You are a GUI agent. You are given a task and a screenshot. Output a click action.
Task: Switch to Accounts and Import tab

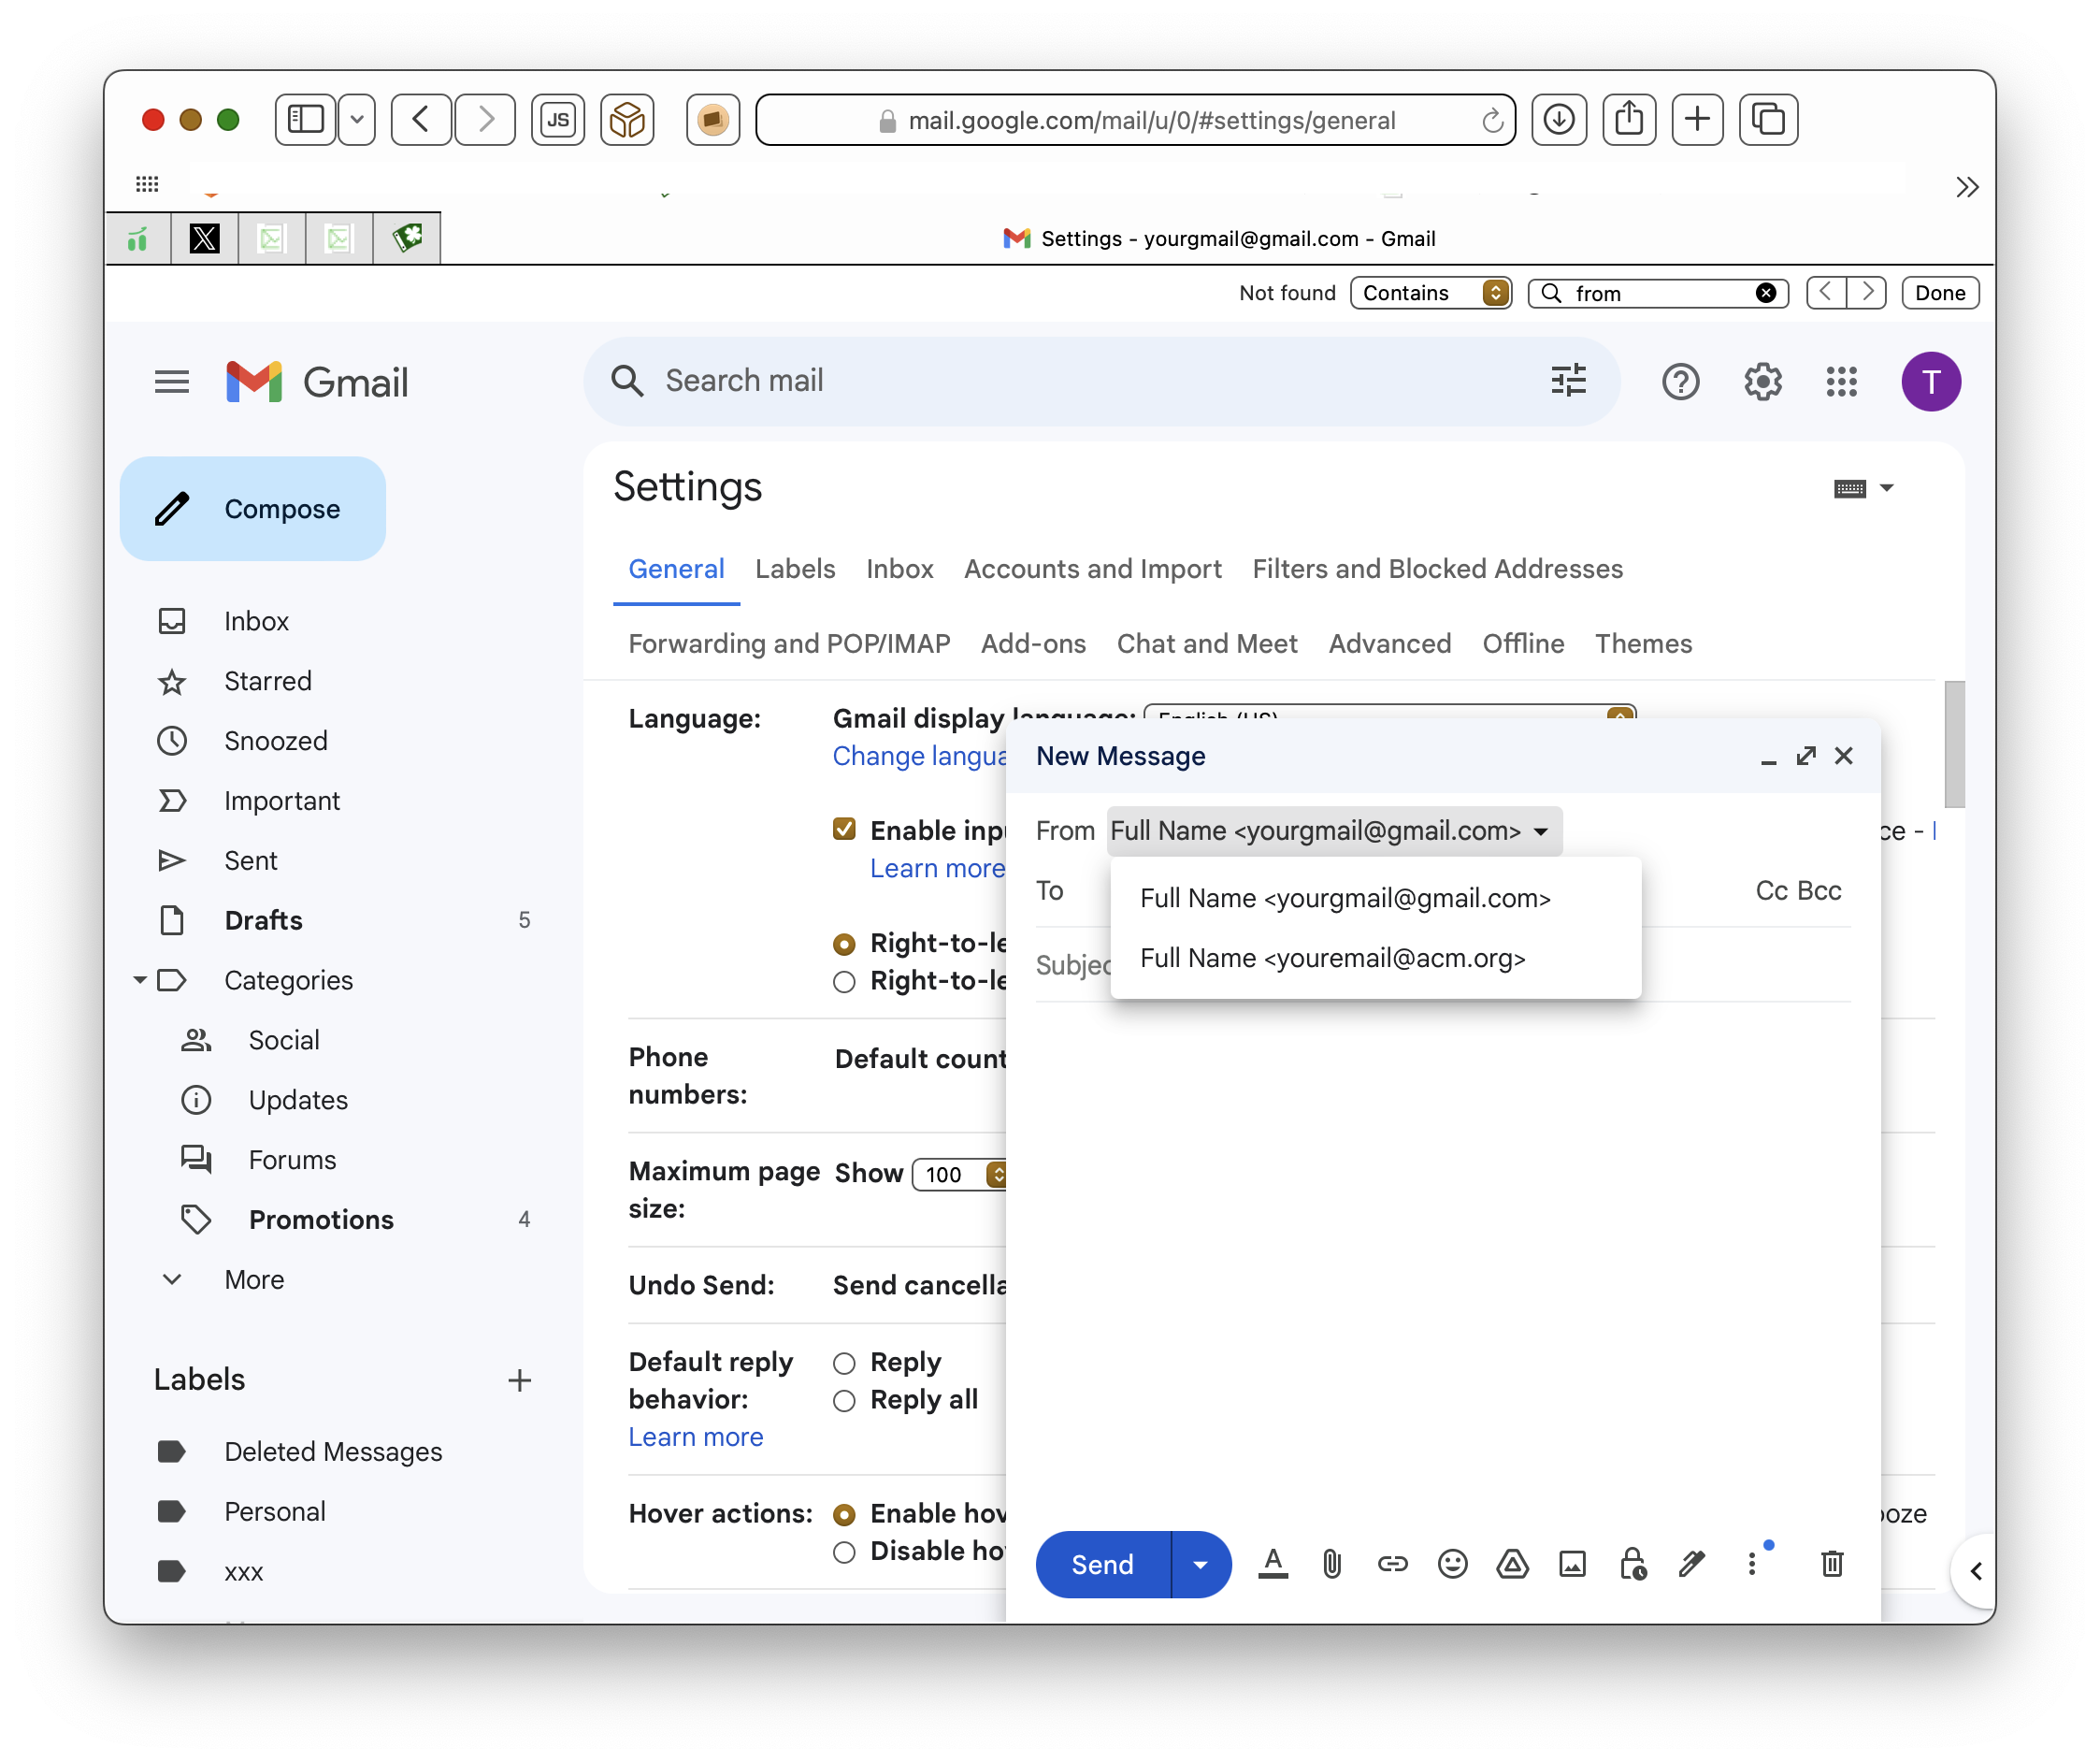[x=1092, y=569]
